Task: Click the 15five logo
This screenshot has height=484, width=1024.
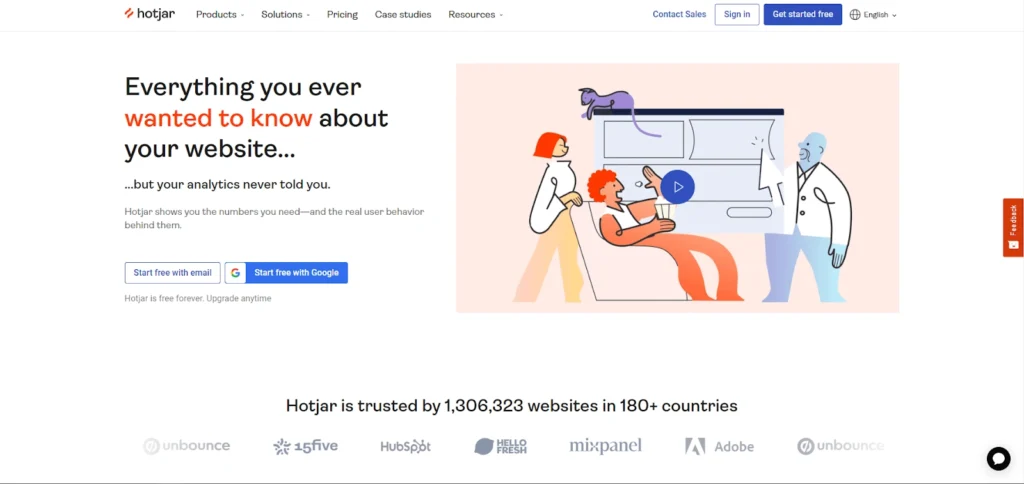Action: [x=306, y=446]
